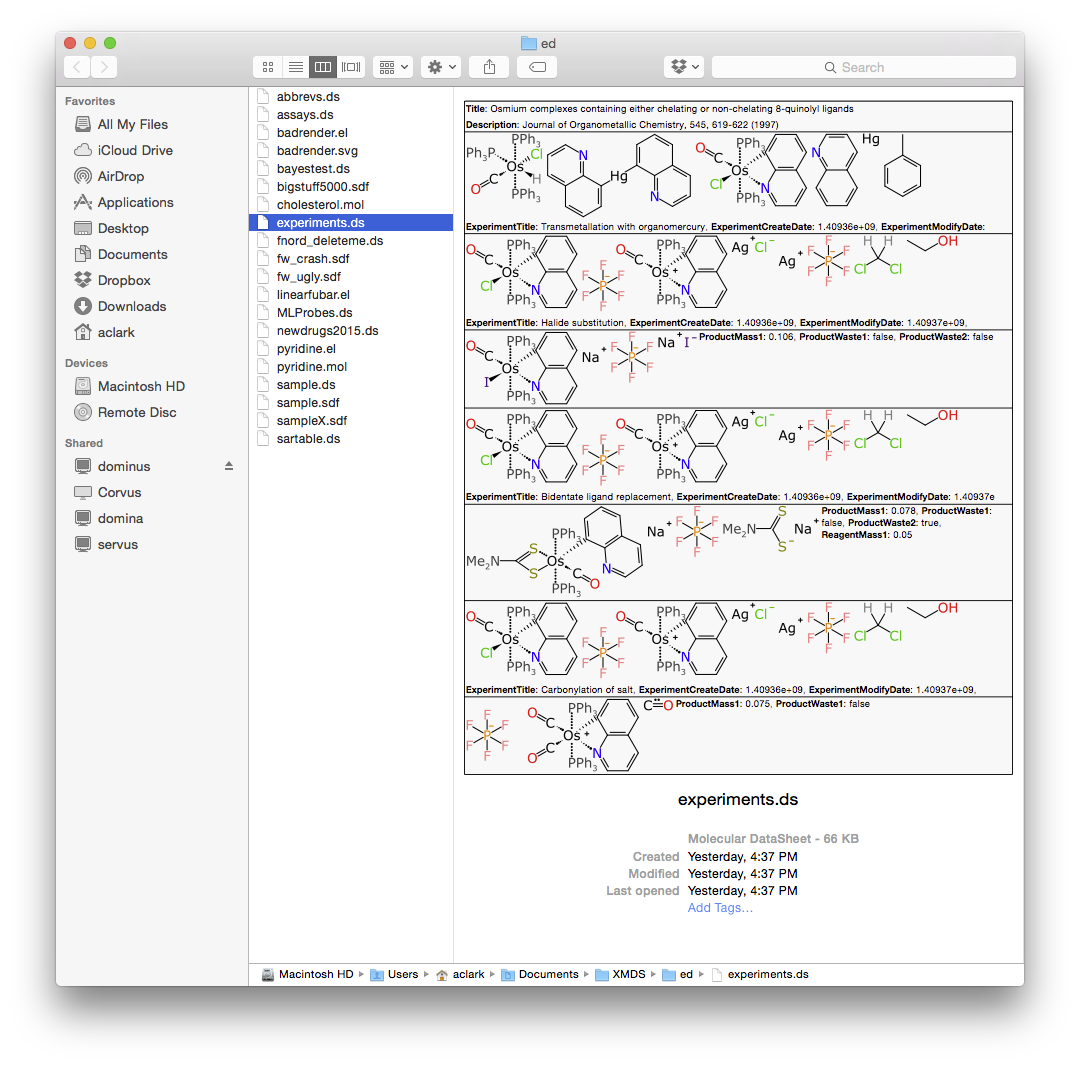Screen dimensions: 1080x1066
Task: Click the Add Tags… link
Action: [720, 907]
